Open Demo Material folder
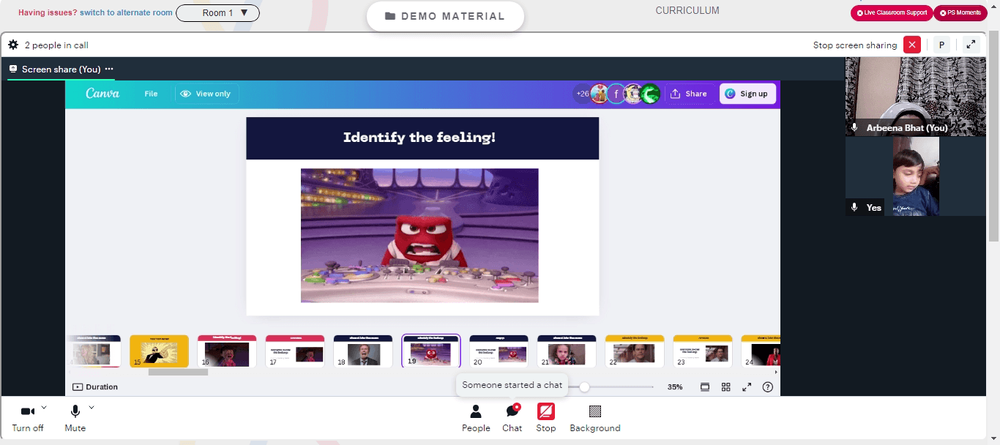 tap(445, 17)
